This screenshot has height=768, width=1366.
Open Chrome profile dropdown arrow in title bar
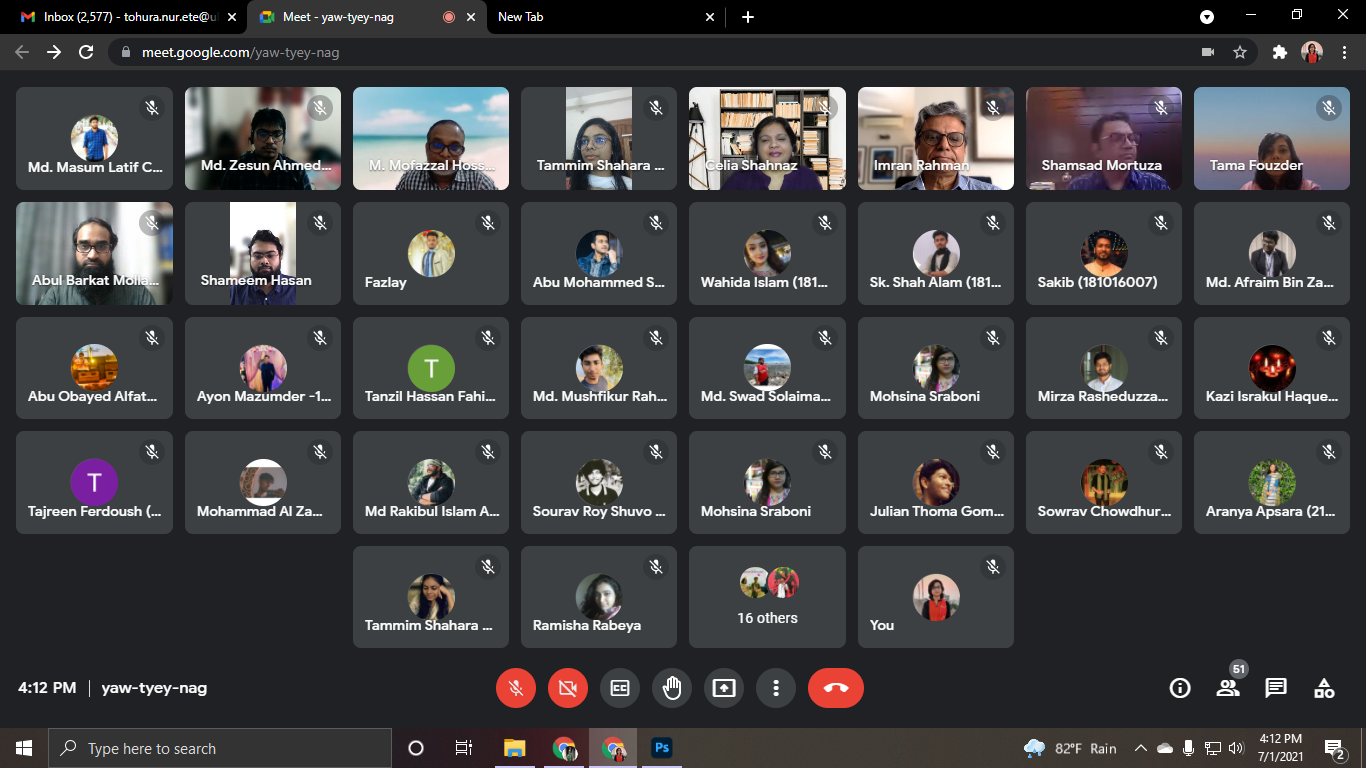click(x=1207, y=16)
